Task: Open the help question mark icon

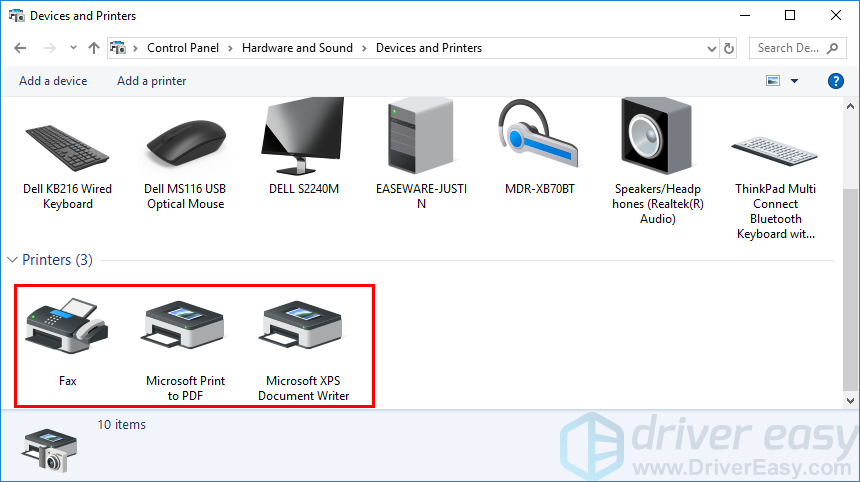Action: pos(835,81)
